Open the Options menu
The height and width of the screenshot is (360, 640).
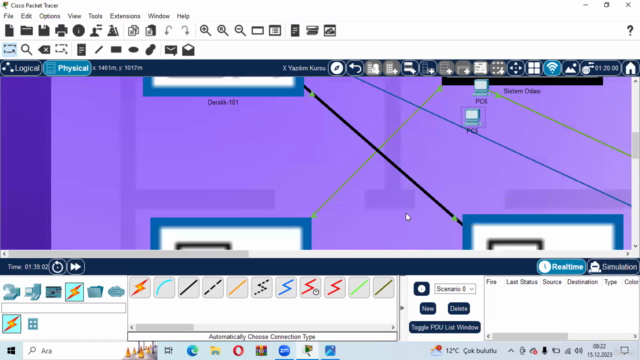(49, 16)
